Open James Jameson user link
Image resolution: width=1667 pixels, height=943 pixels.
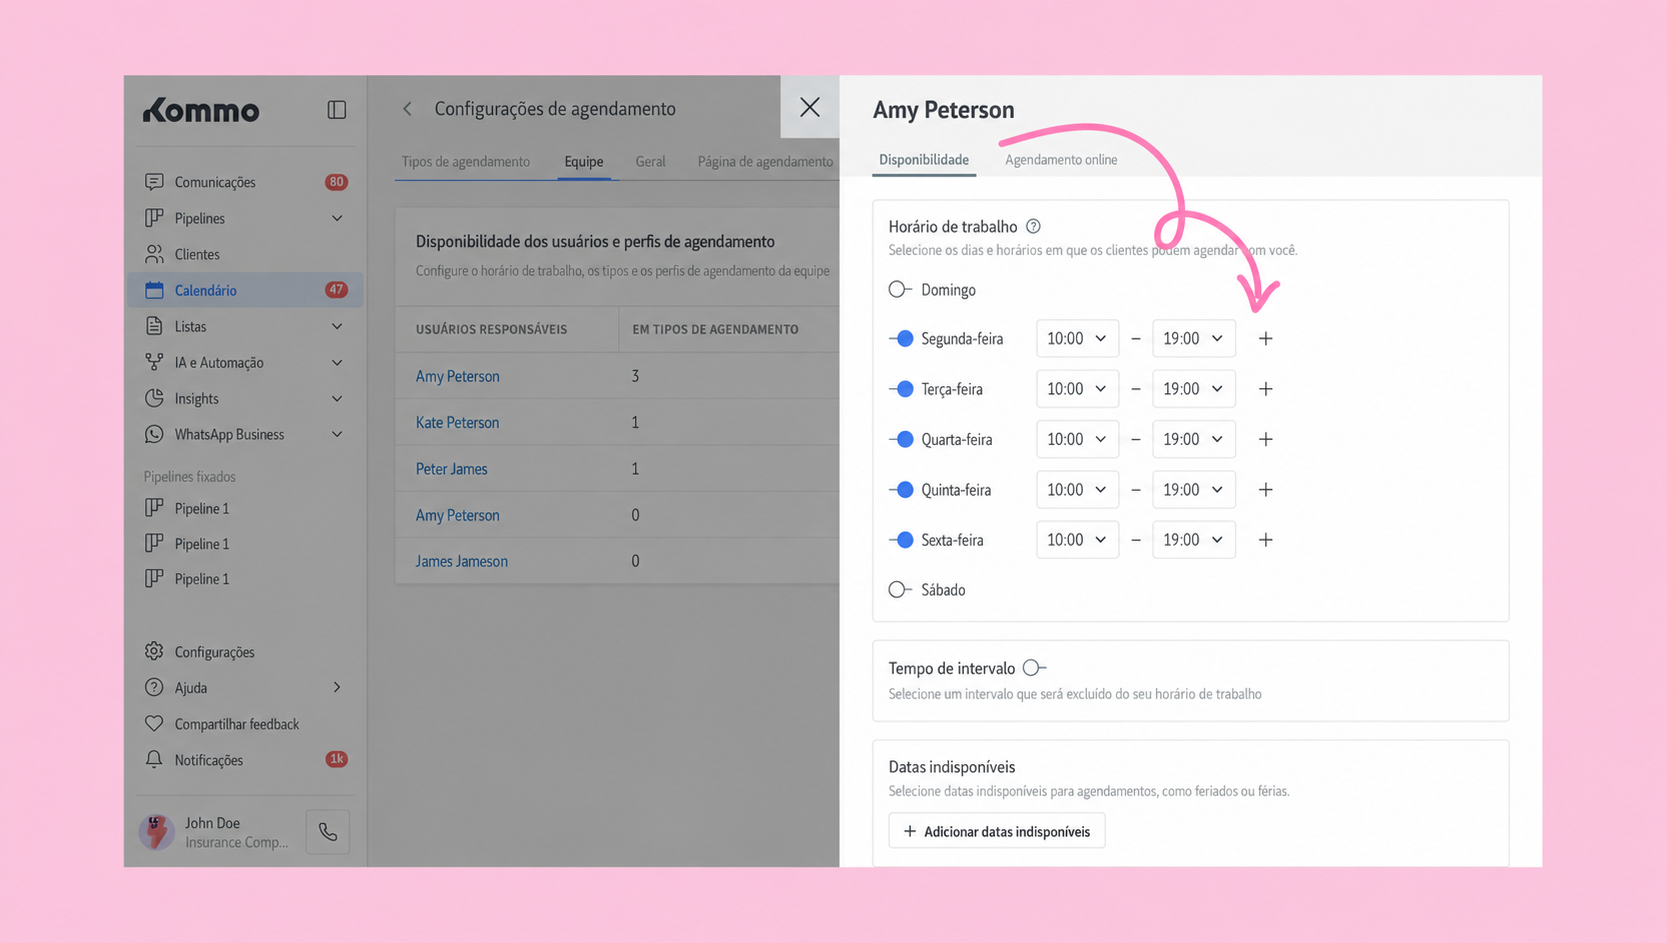pyautogui.click(x=462, y=561)
